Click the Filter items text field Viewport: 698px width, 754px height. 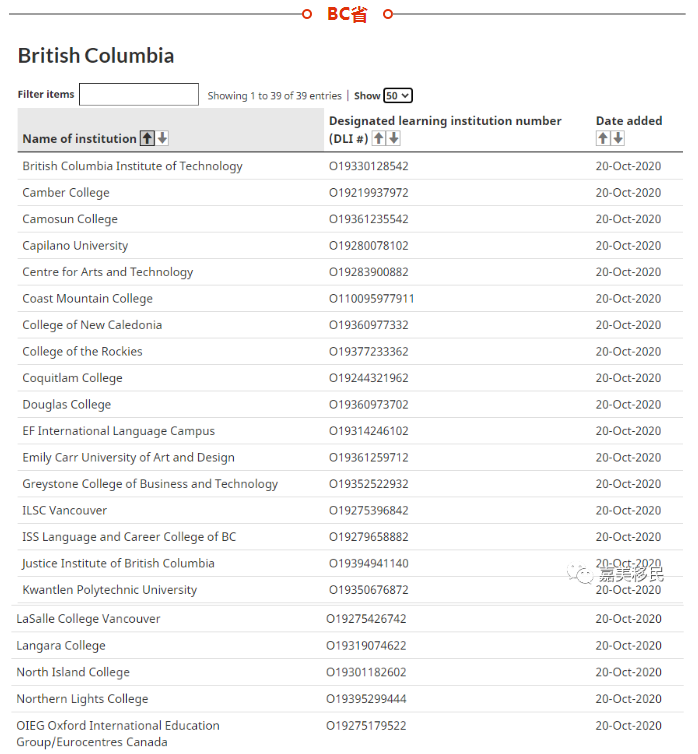click(139, 95)
